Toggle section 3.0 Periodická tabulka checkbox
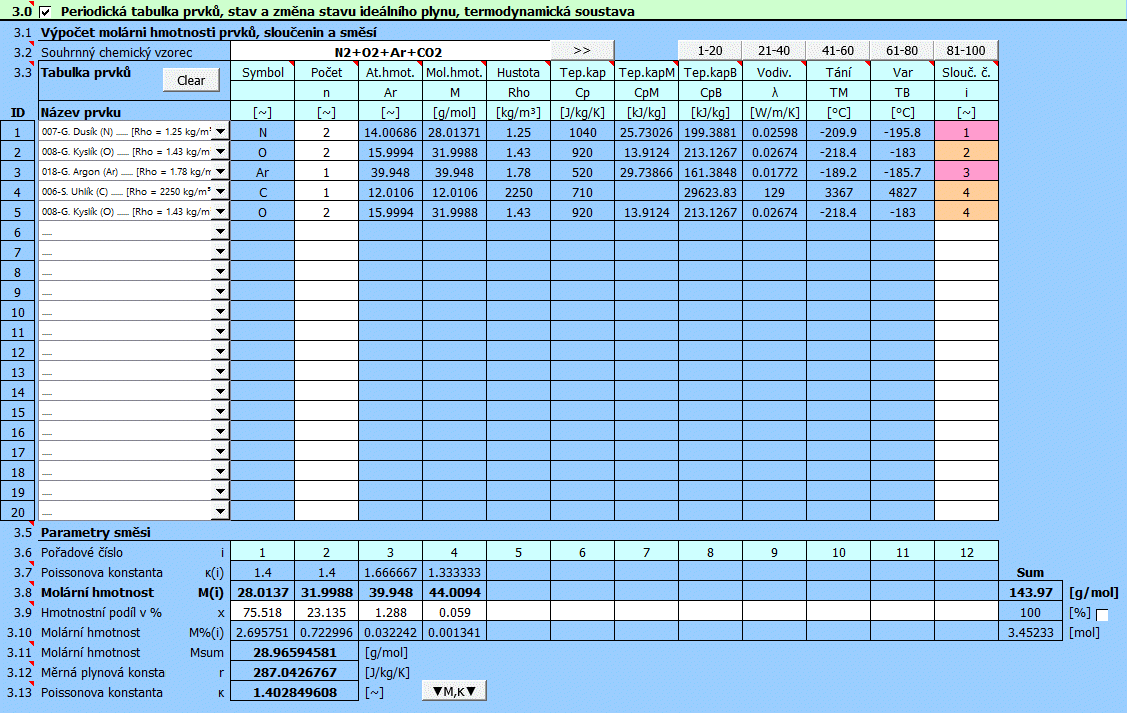This screenshot has height=713, width=1127. point(45,12)
